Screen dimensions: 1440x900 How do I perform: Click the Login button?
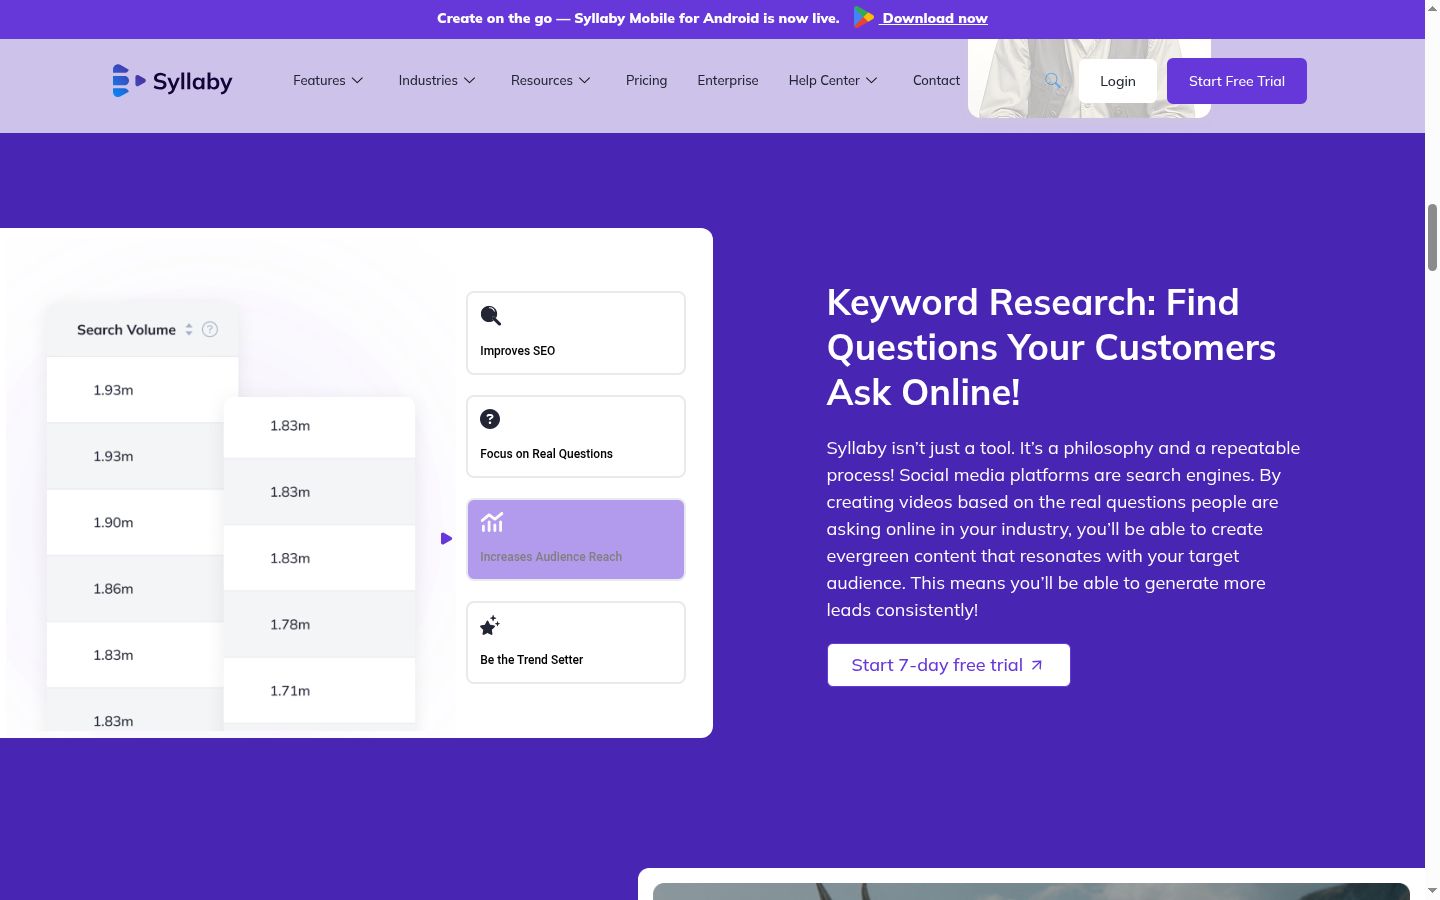(1118, 81)
